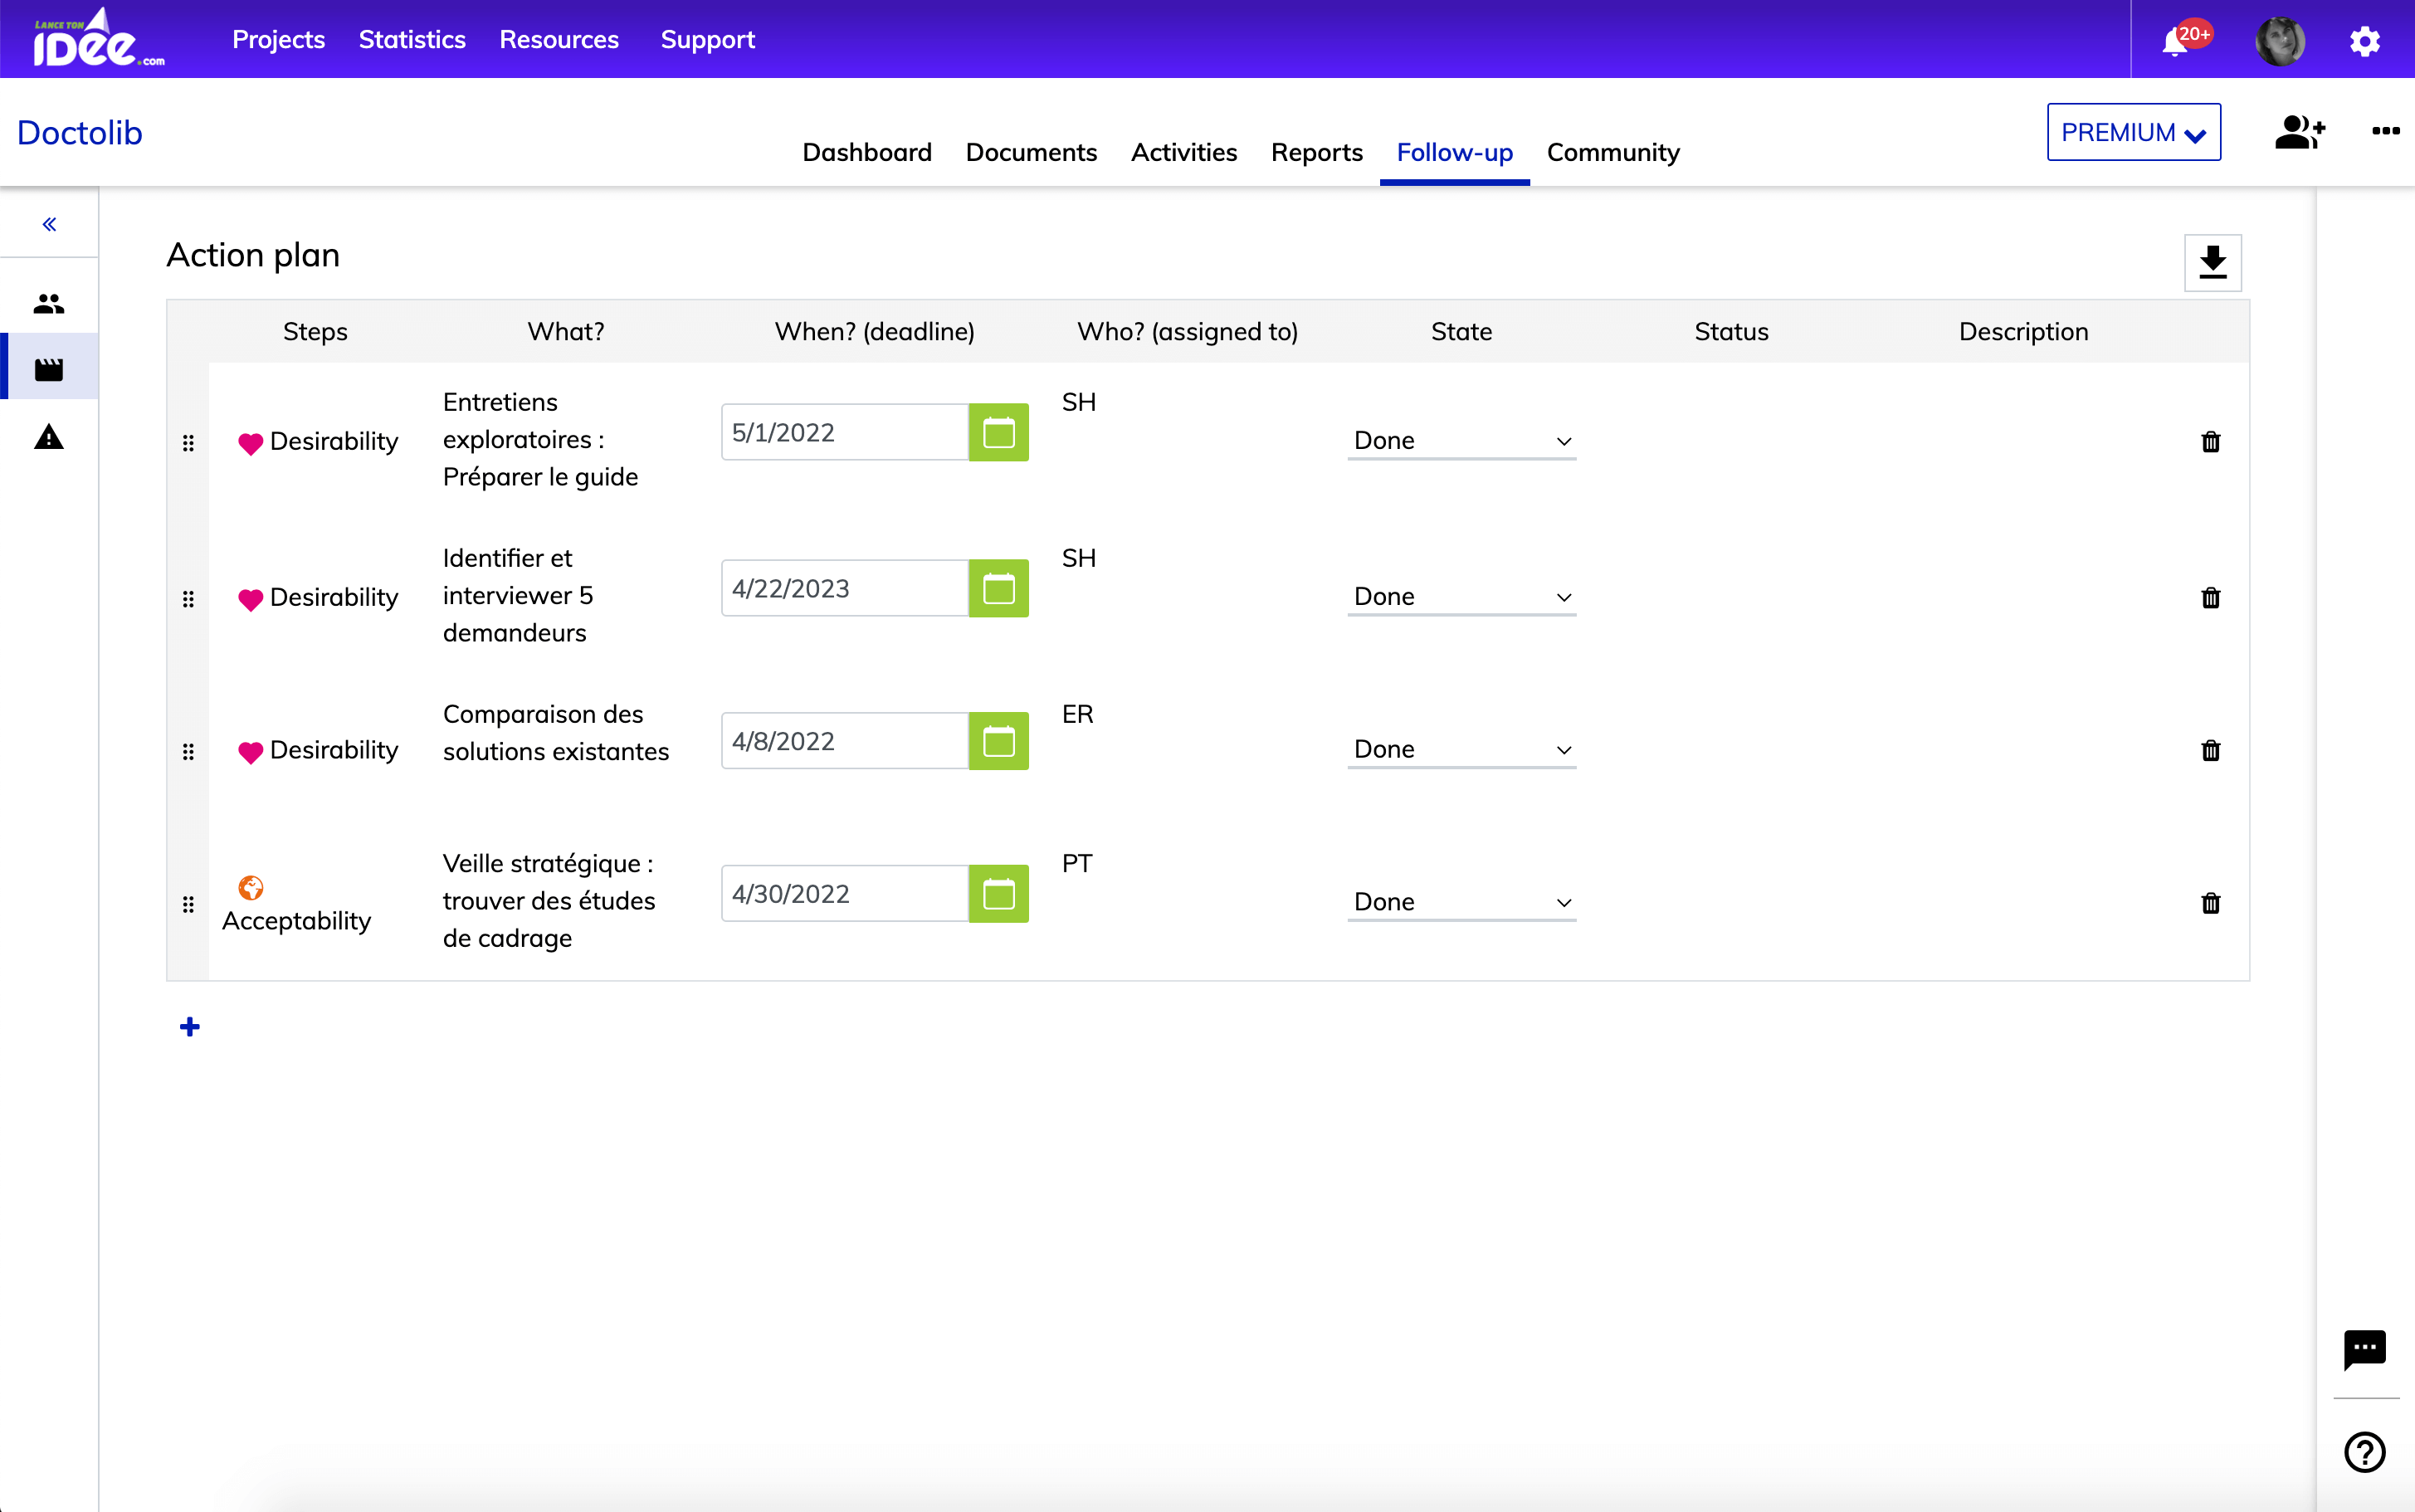This screenshot has height=1512, width=2415.
Task: Open the Doctolib project title link
Action: tap(80, 133)
